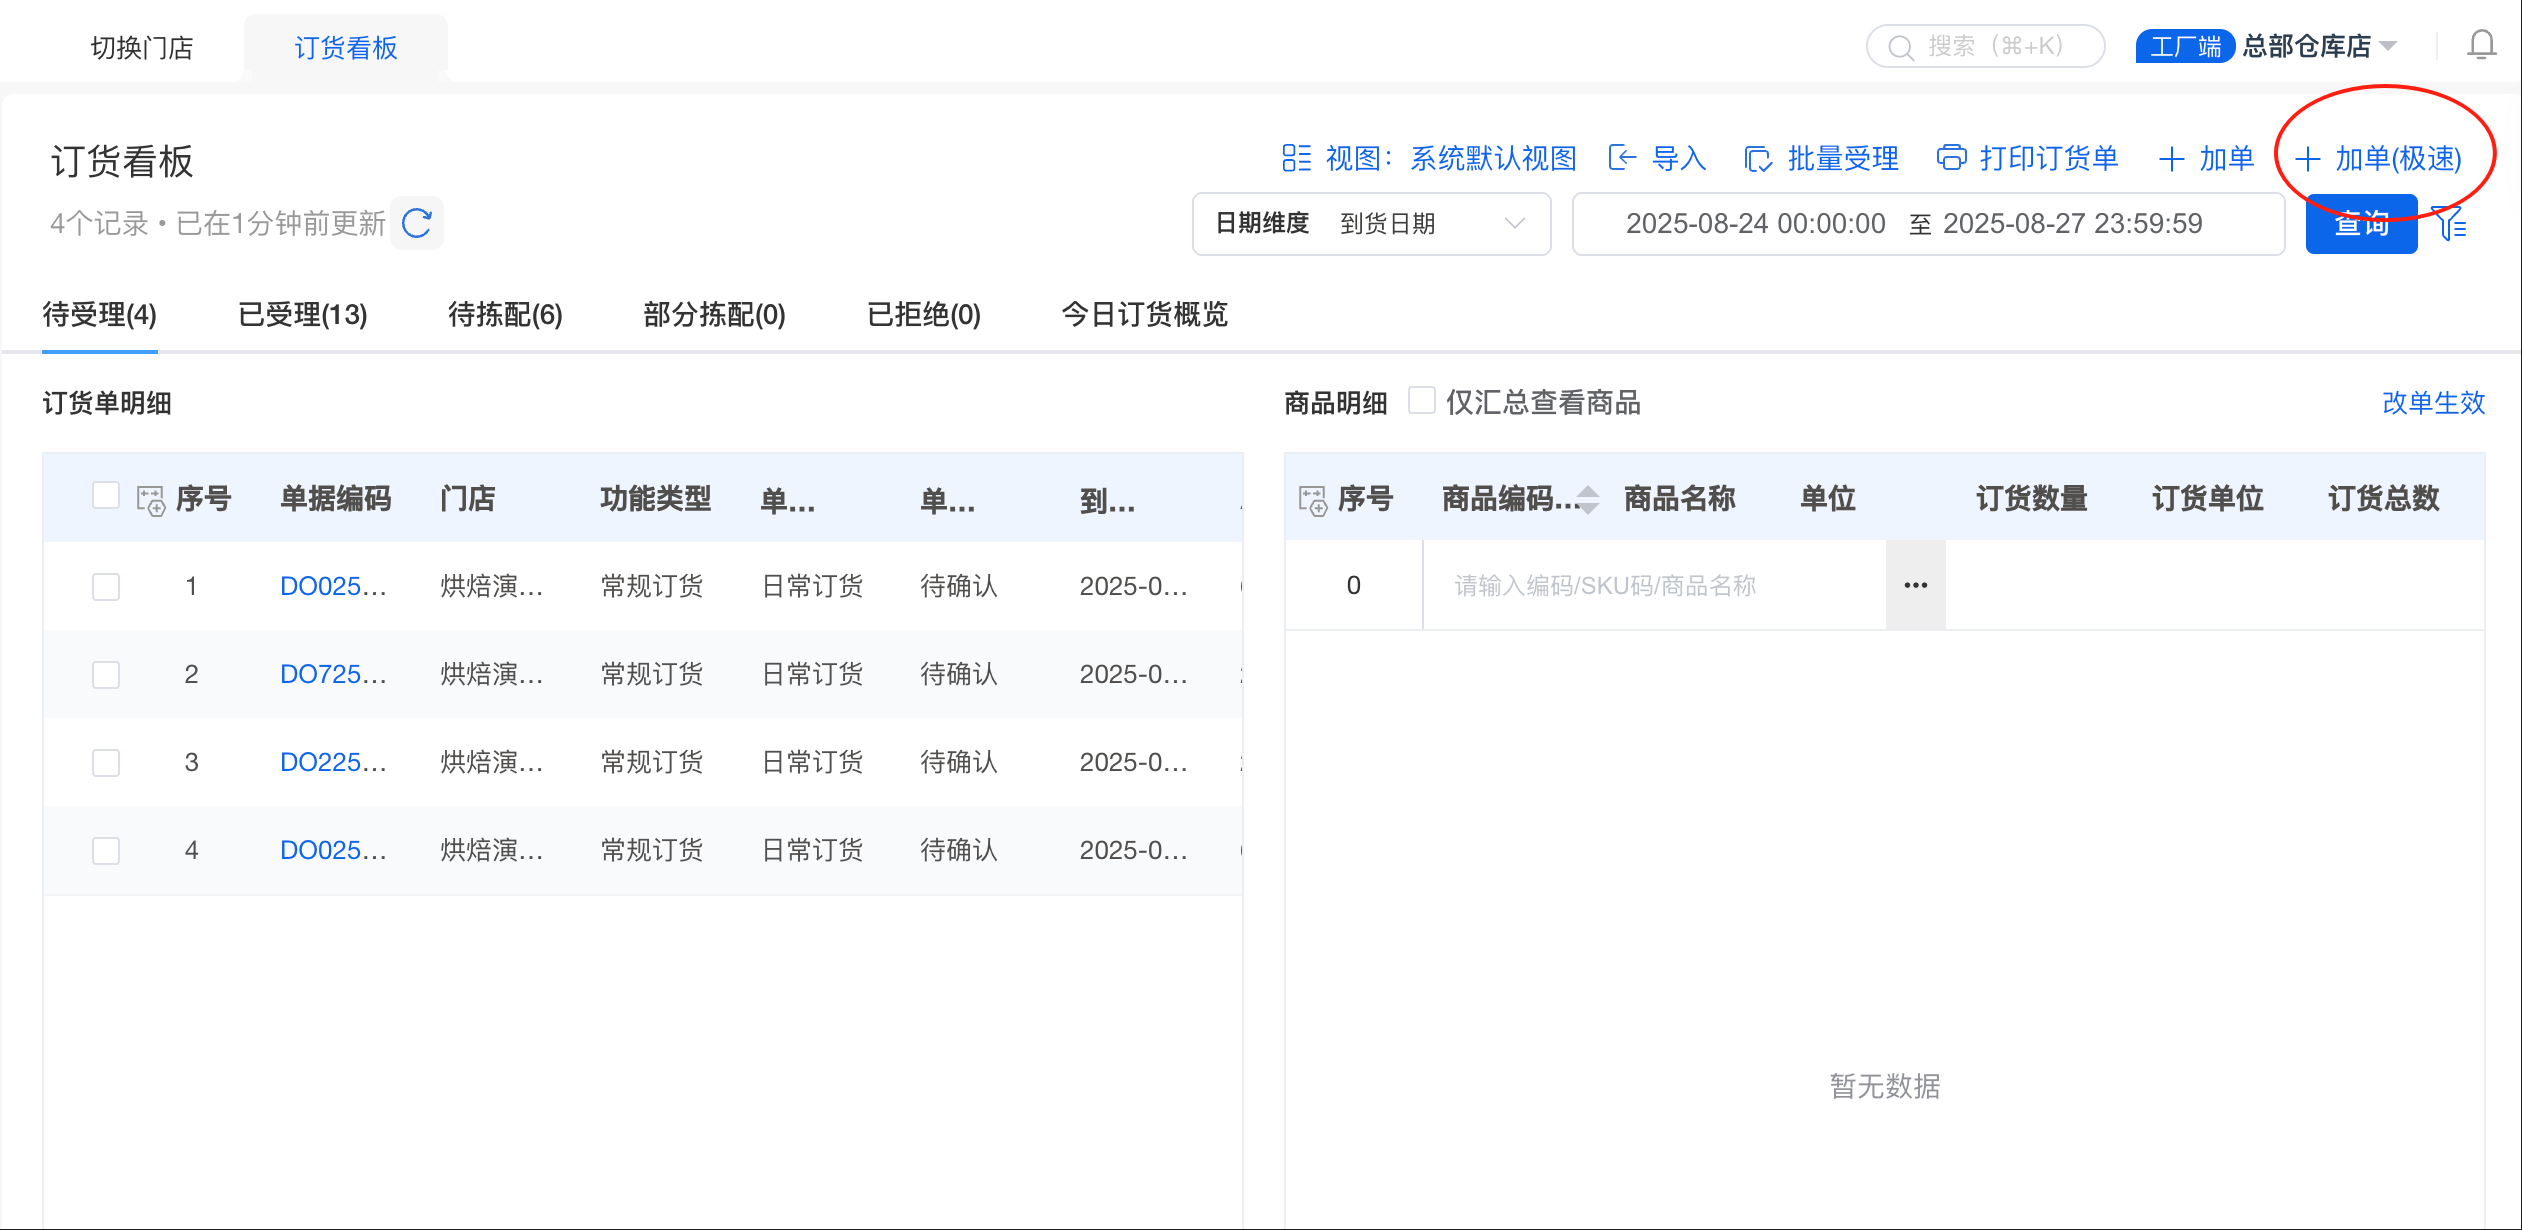This screenshot has width=2522, height=1230.
Task: Click the 批量受理 batch accept icon
Action: pos(1758,159)
